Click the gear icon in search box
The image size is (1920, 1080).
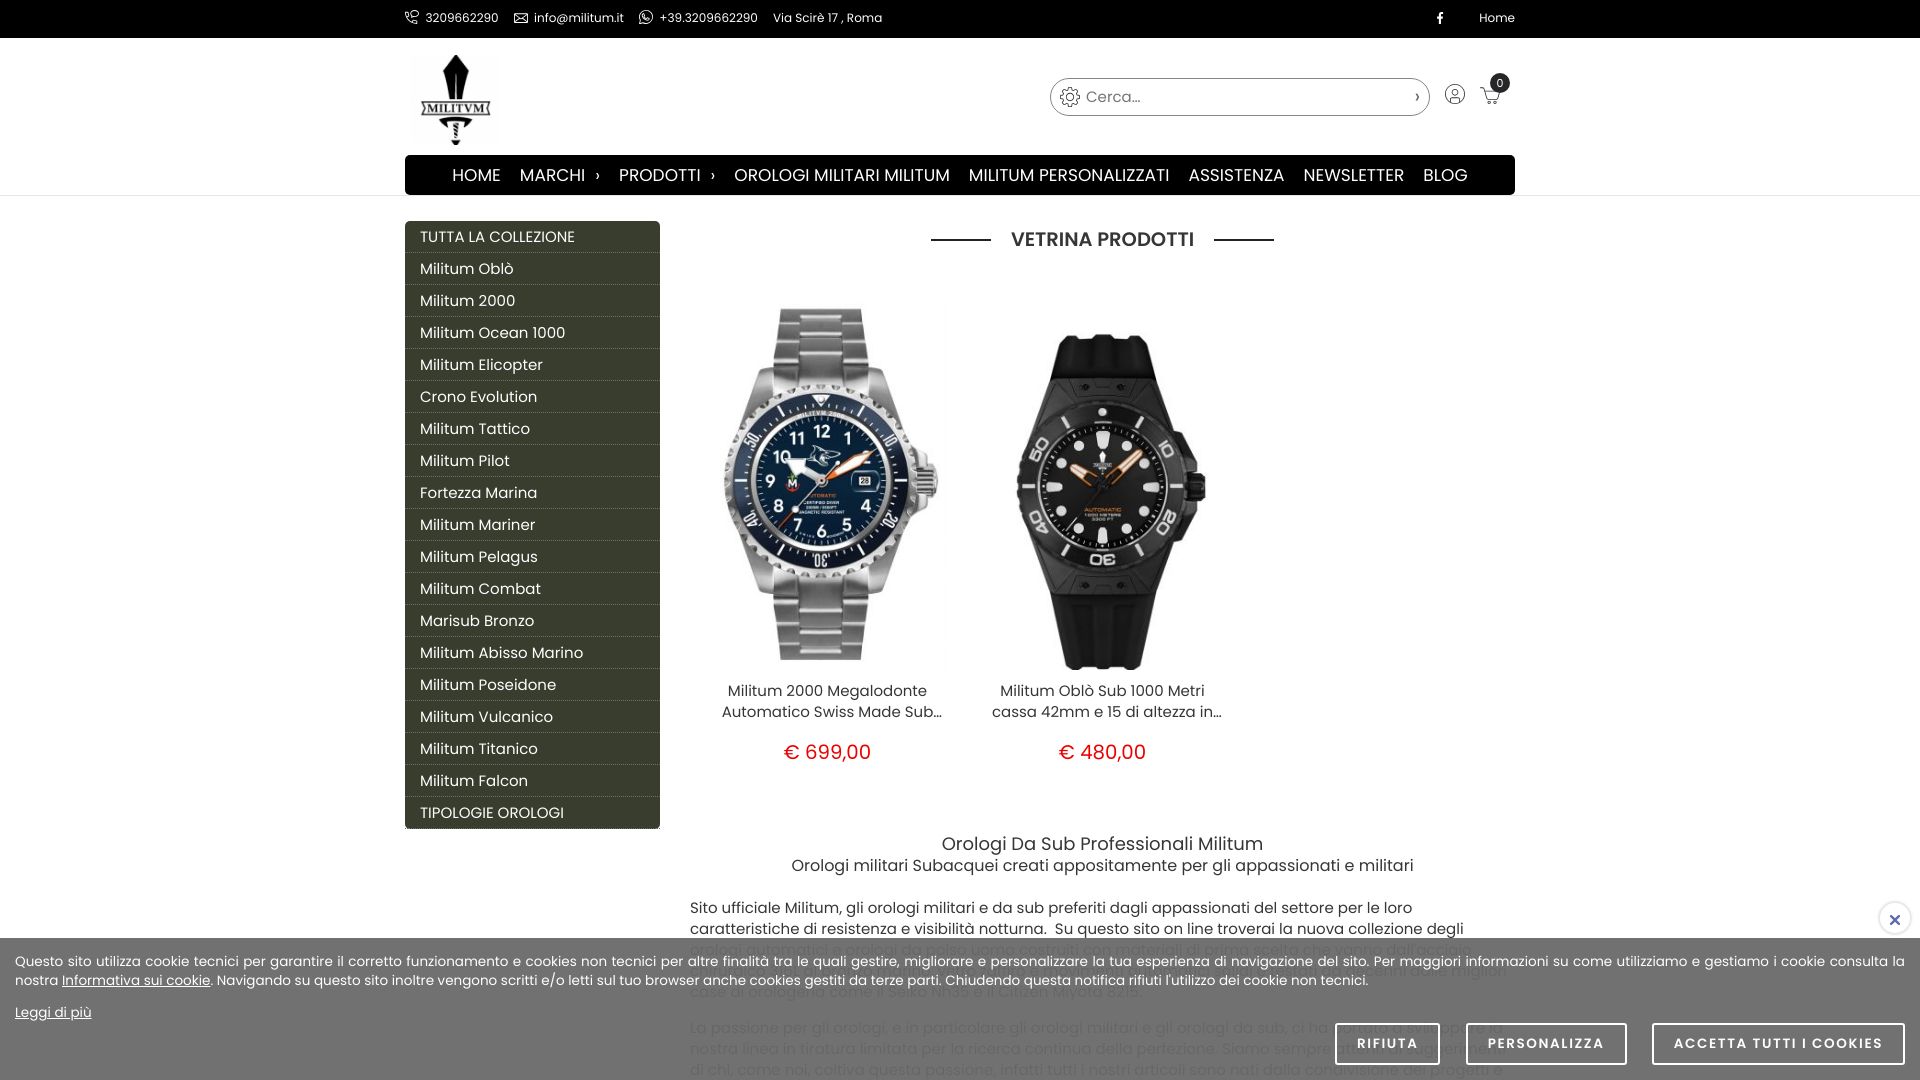(1070, 97)
